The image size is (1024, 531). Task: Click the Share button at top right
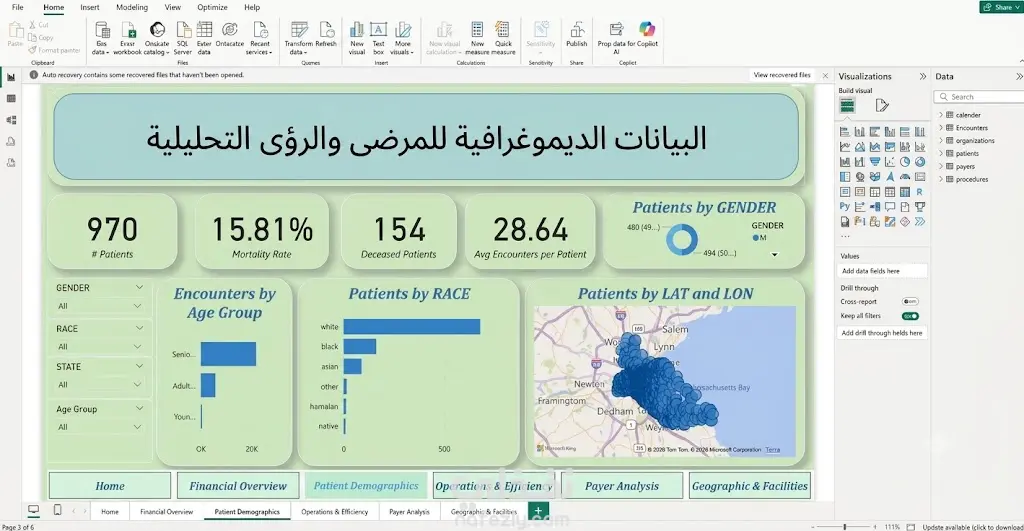coord(999,7)
